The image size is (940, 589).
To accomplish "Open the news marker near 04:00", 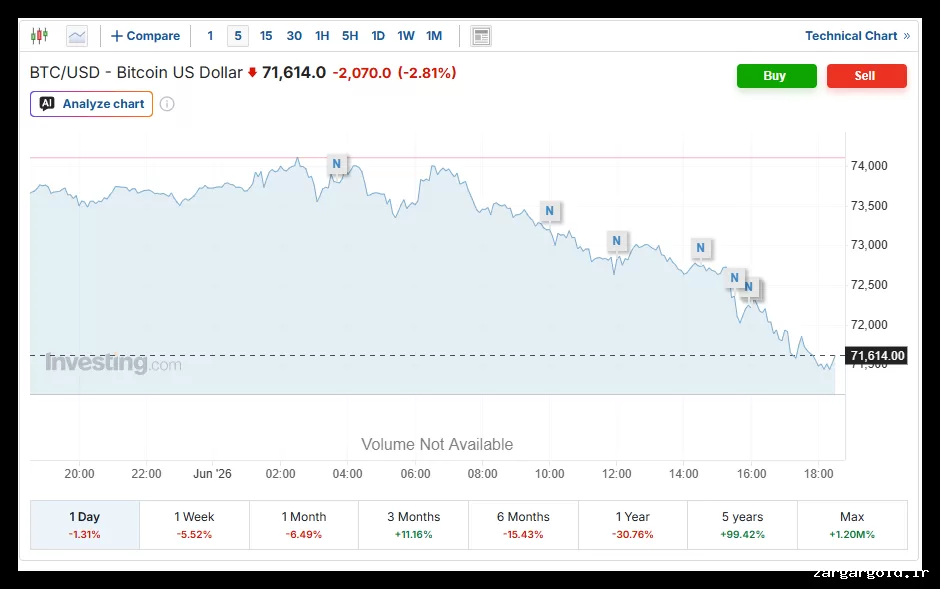I will click(337, 164).
